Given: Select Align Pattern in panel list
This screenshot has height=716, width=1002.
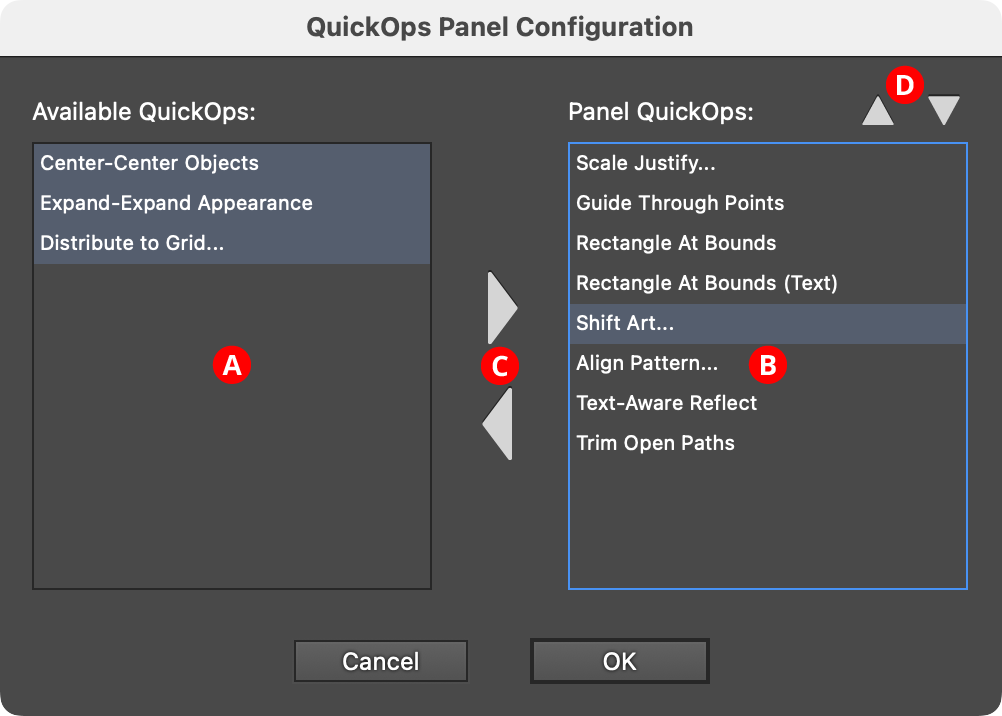Looking at the screenshot, I should pos(648,363).
